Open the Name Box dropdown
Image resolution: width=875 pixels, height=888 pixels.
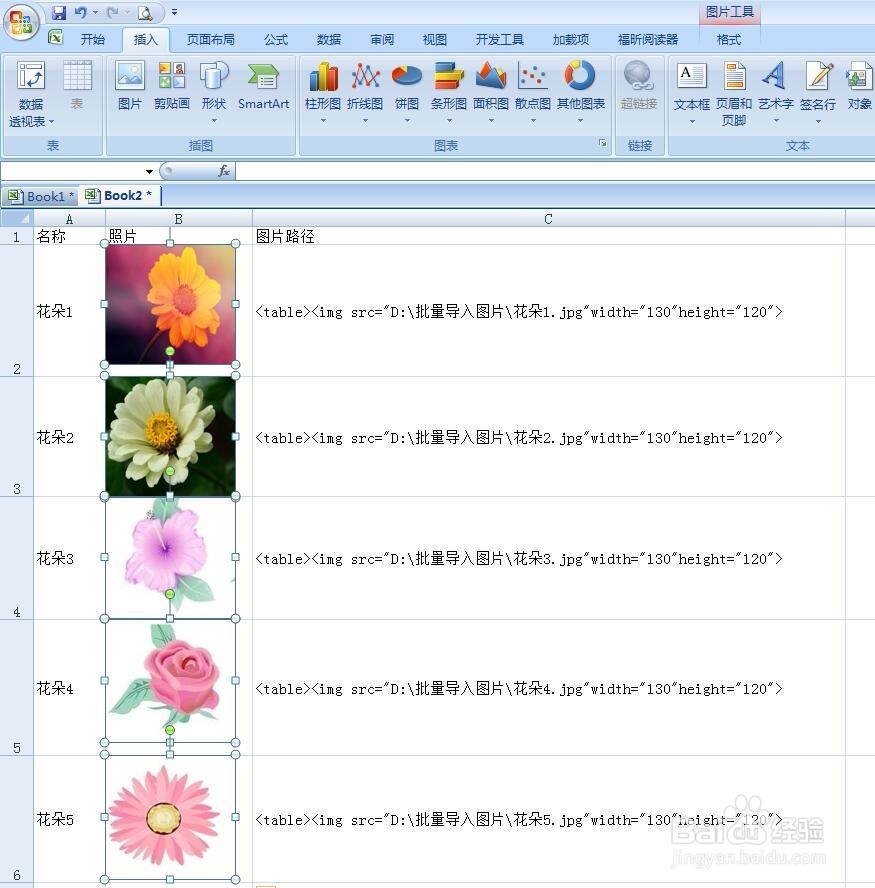[x=149, y=171]
